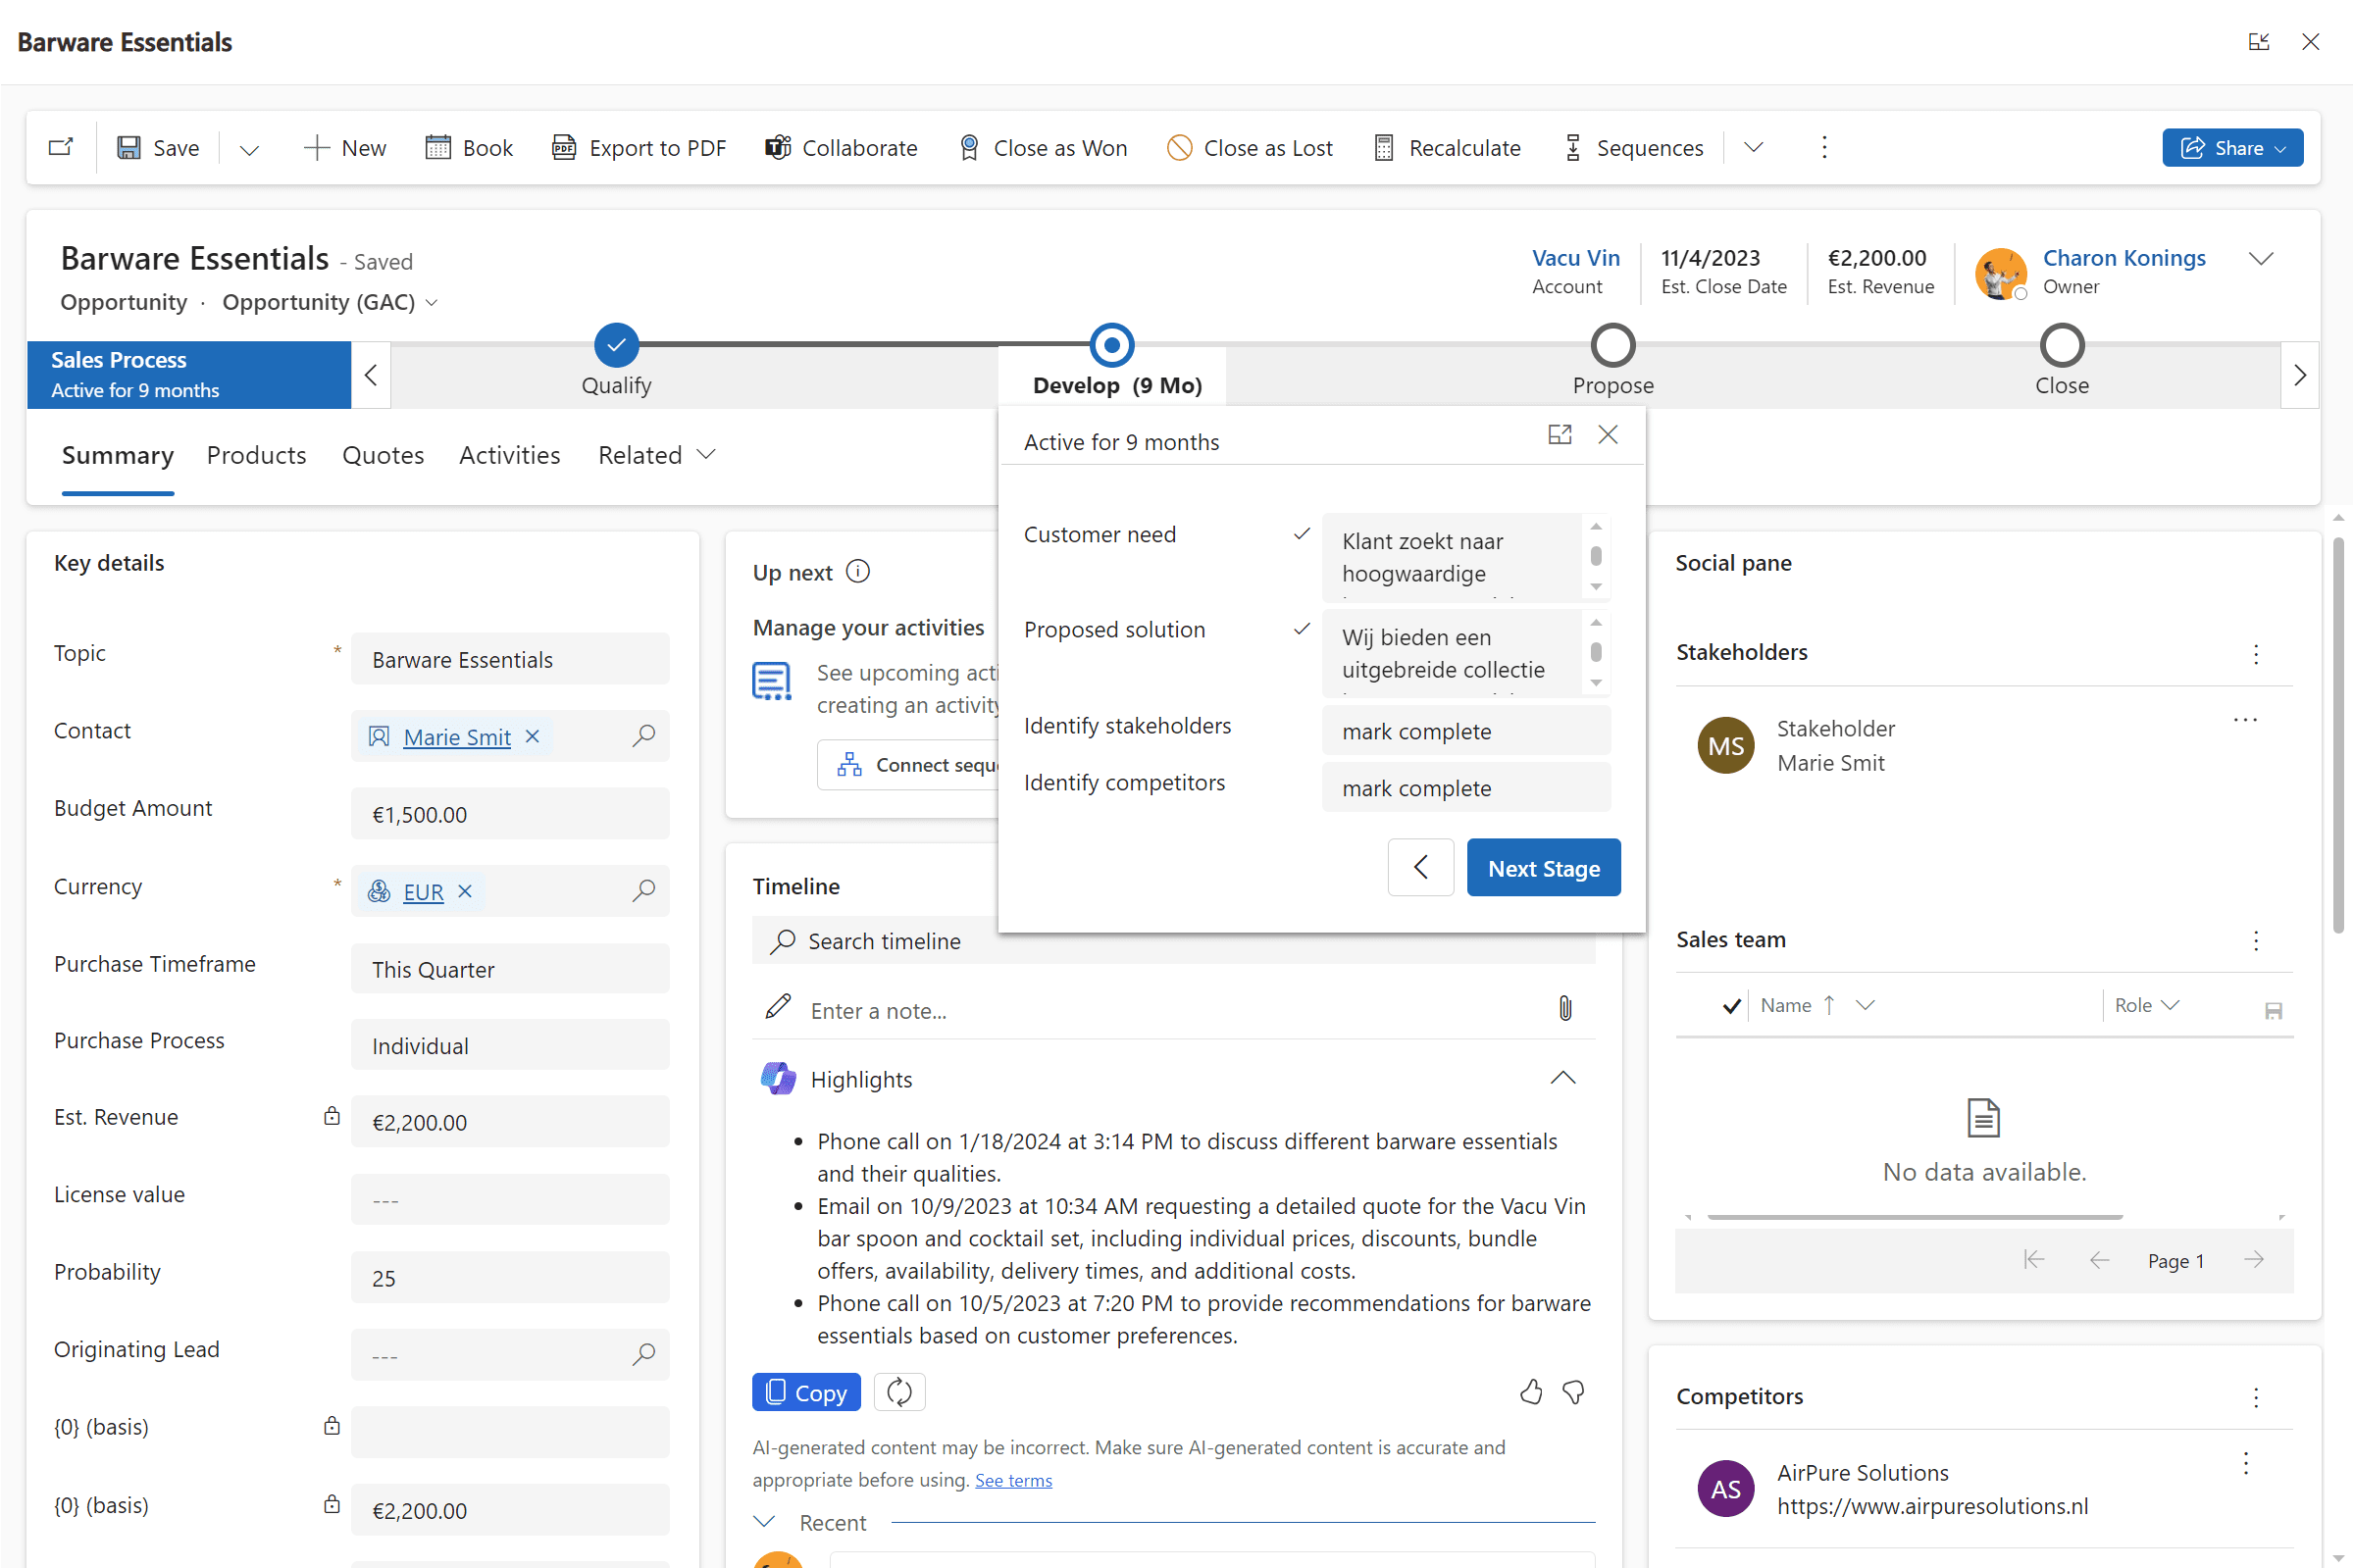2353x1568 pixels.
Task: Regenerate the Highlights summary
Action: point(899,1392)
